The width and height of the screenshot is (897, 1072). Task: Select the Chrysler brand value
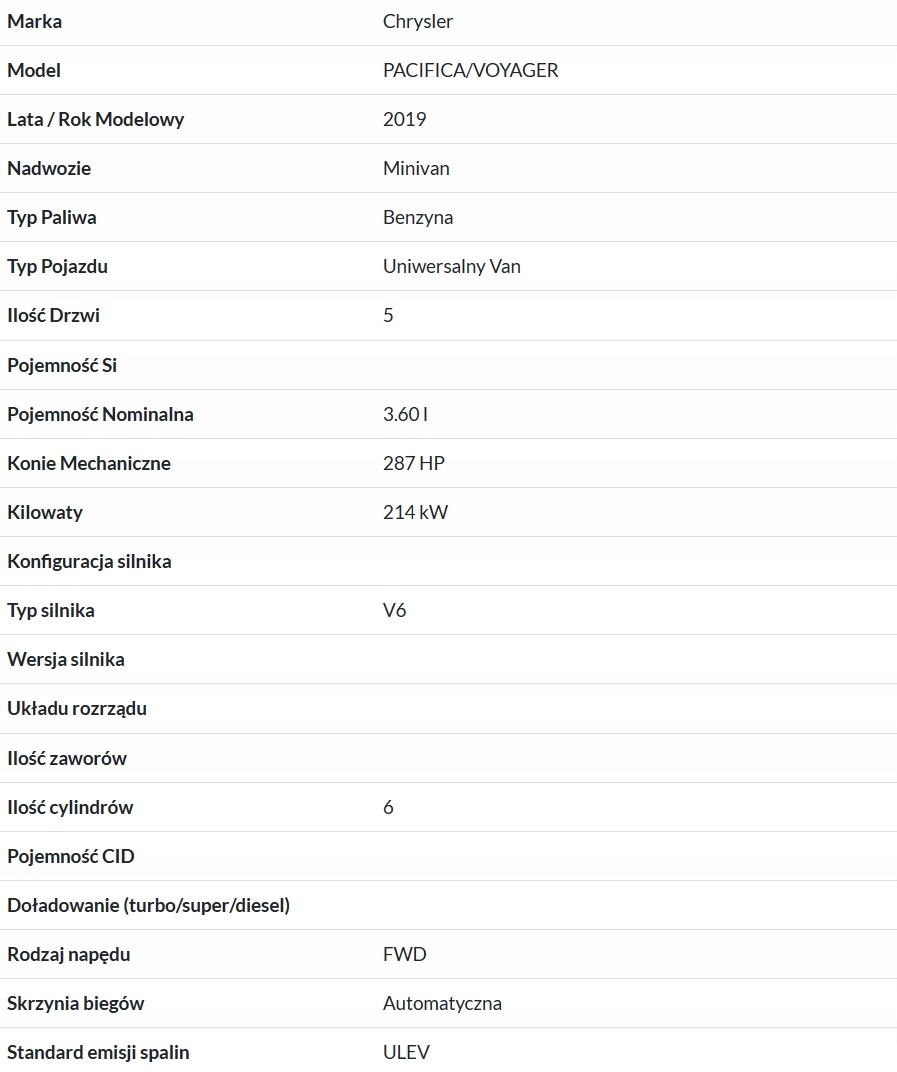[x=418, y=21]
